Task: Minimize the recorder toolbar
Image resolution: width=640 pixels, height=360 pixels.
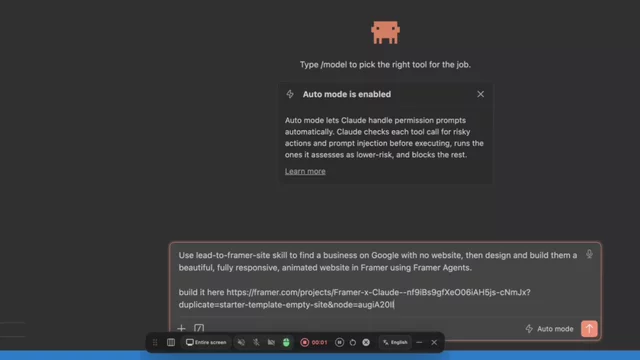Action: [x=419, y=342]
